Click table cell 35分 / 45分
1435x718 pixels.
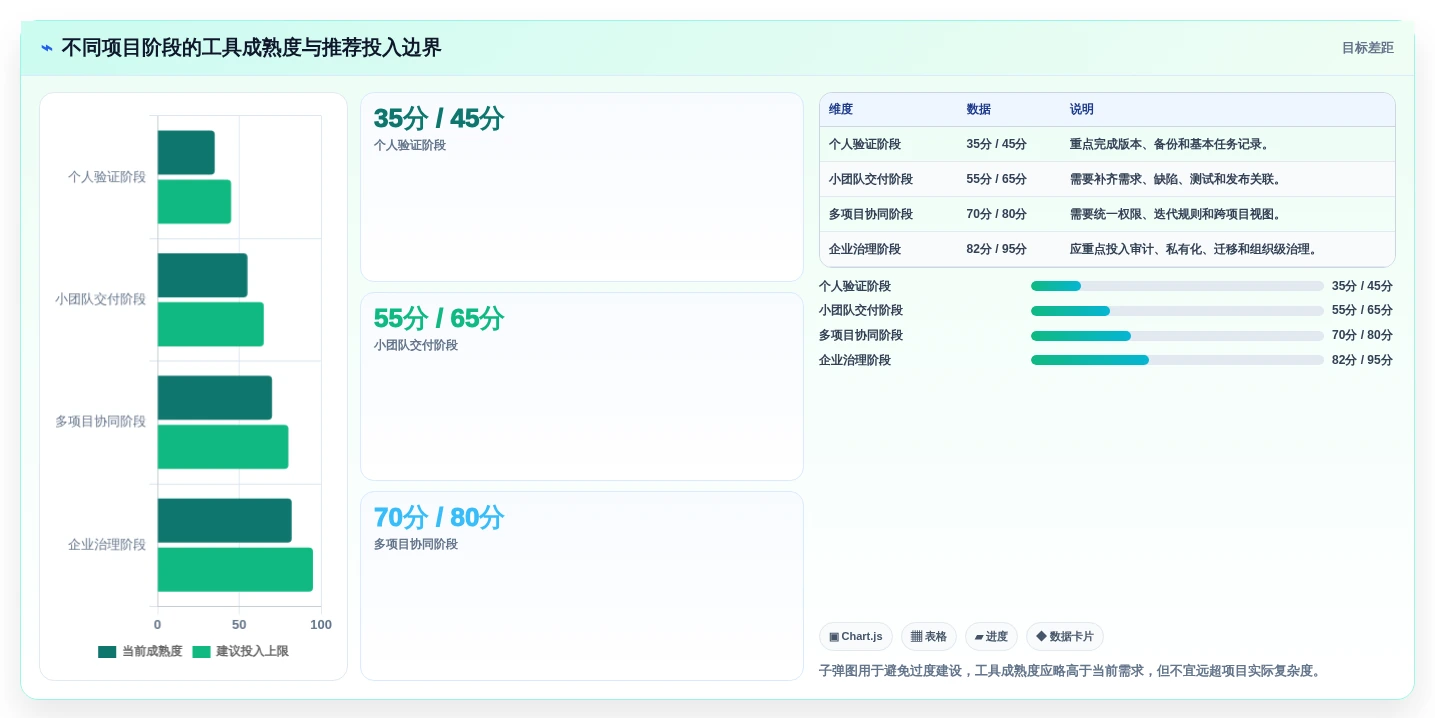click(996, 145)
